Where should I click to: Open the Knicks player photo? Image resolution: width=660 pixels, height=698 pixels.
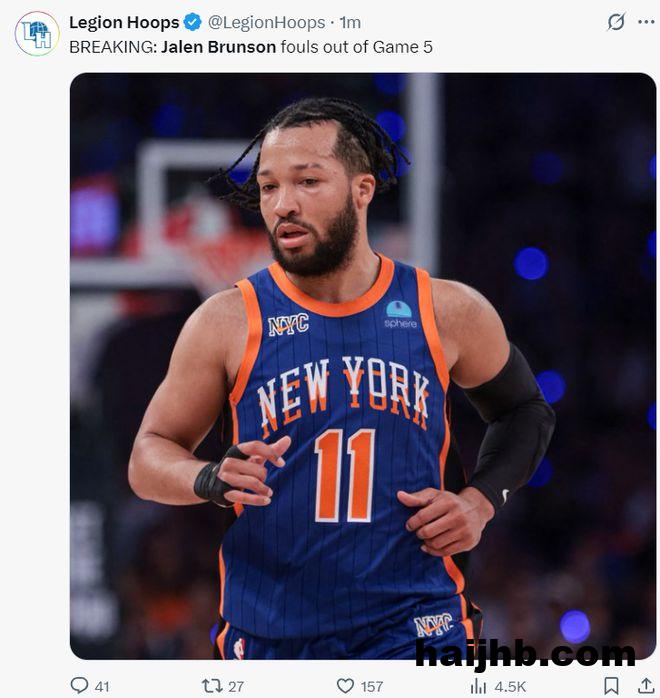point(363,366)
